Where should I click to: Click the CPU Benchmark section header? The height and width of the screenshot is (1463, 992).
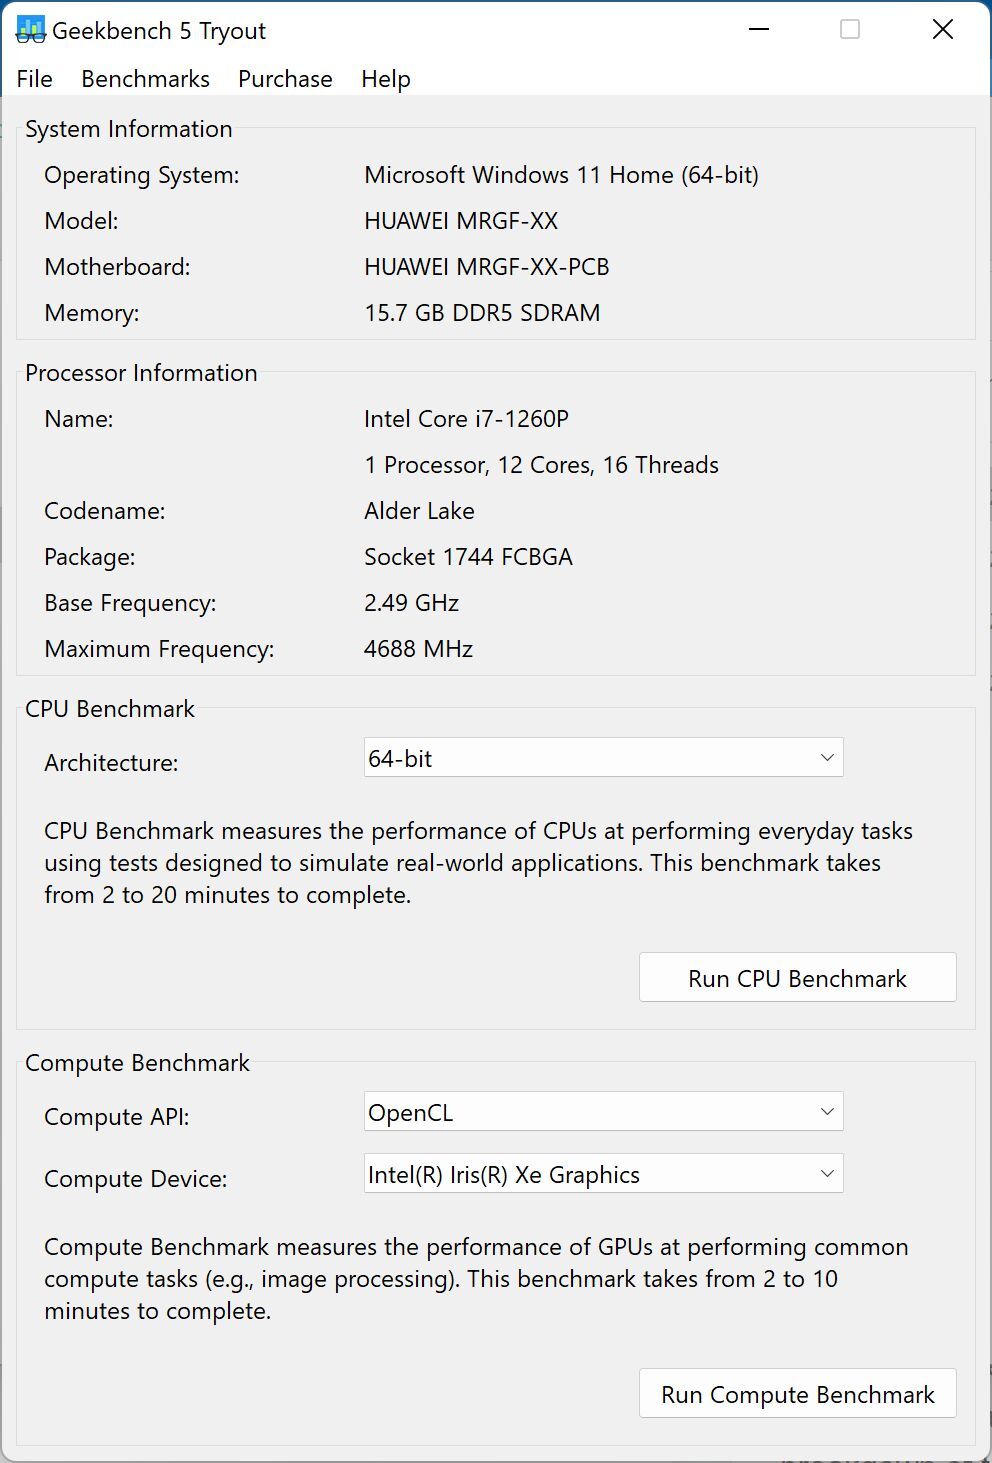(x=110, y=708)
